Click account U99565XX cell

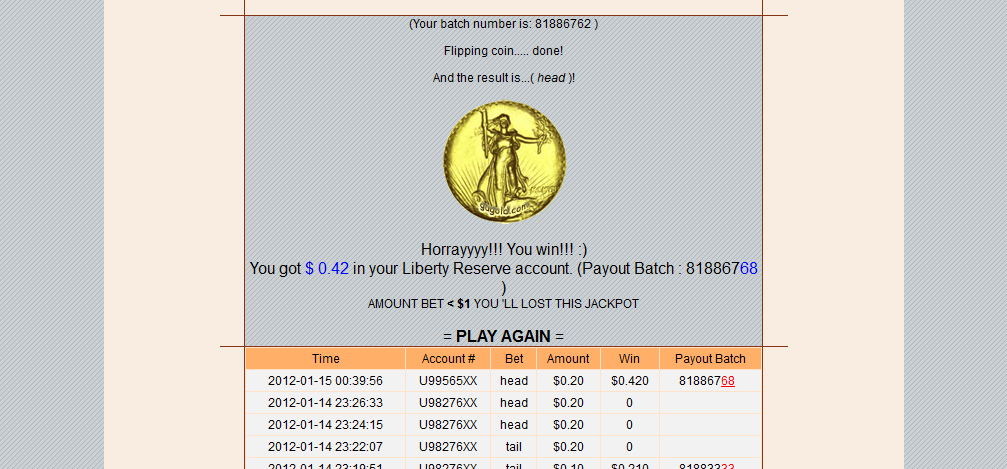[x=448, y=381]
